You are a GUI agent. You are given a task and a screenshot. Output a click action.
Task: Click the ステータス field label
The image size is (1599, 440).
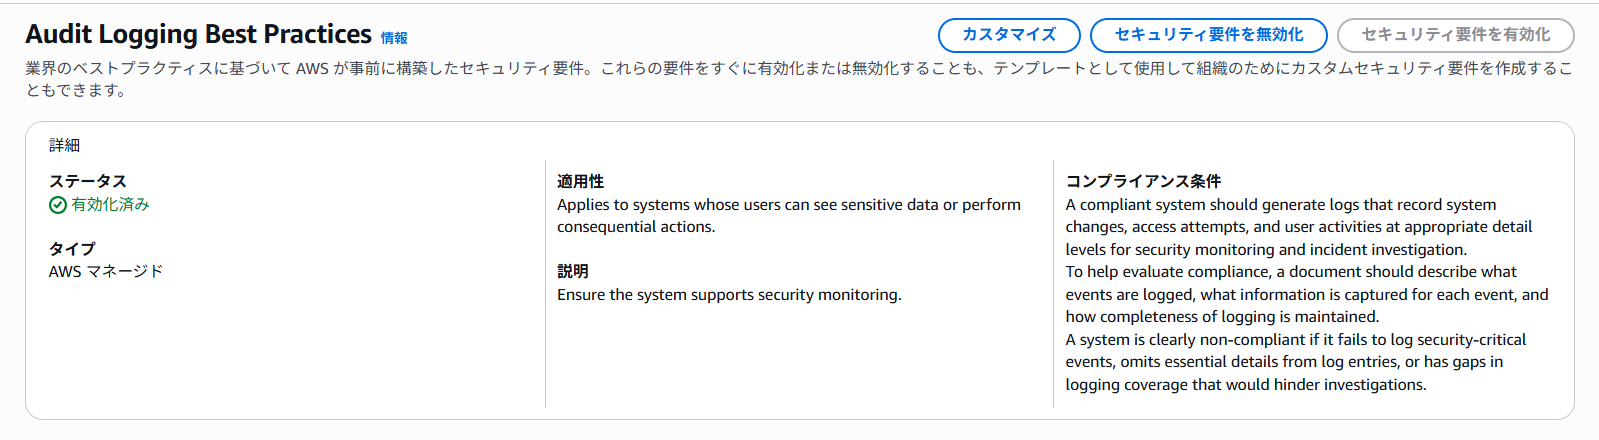pos(88,181)
